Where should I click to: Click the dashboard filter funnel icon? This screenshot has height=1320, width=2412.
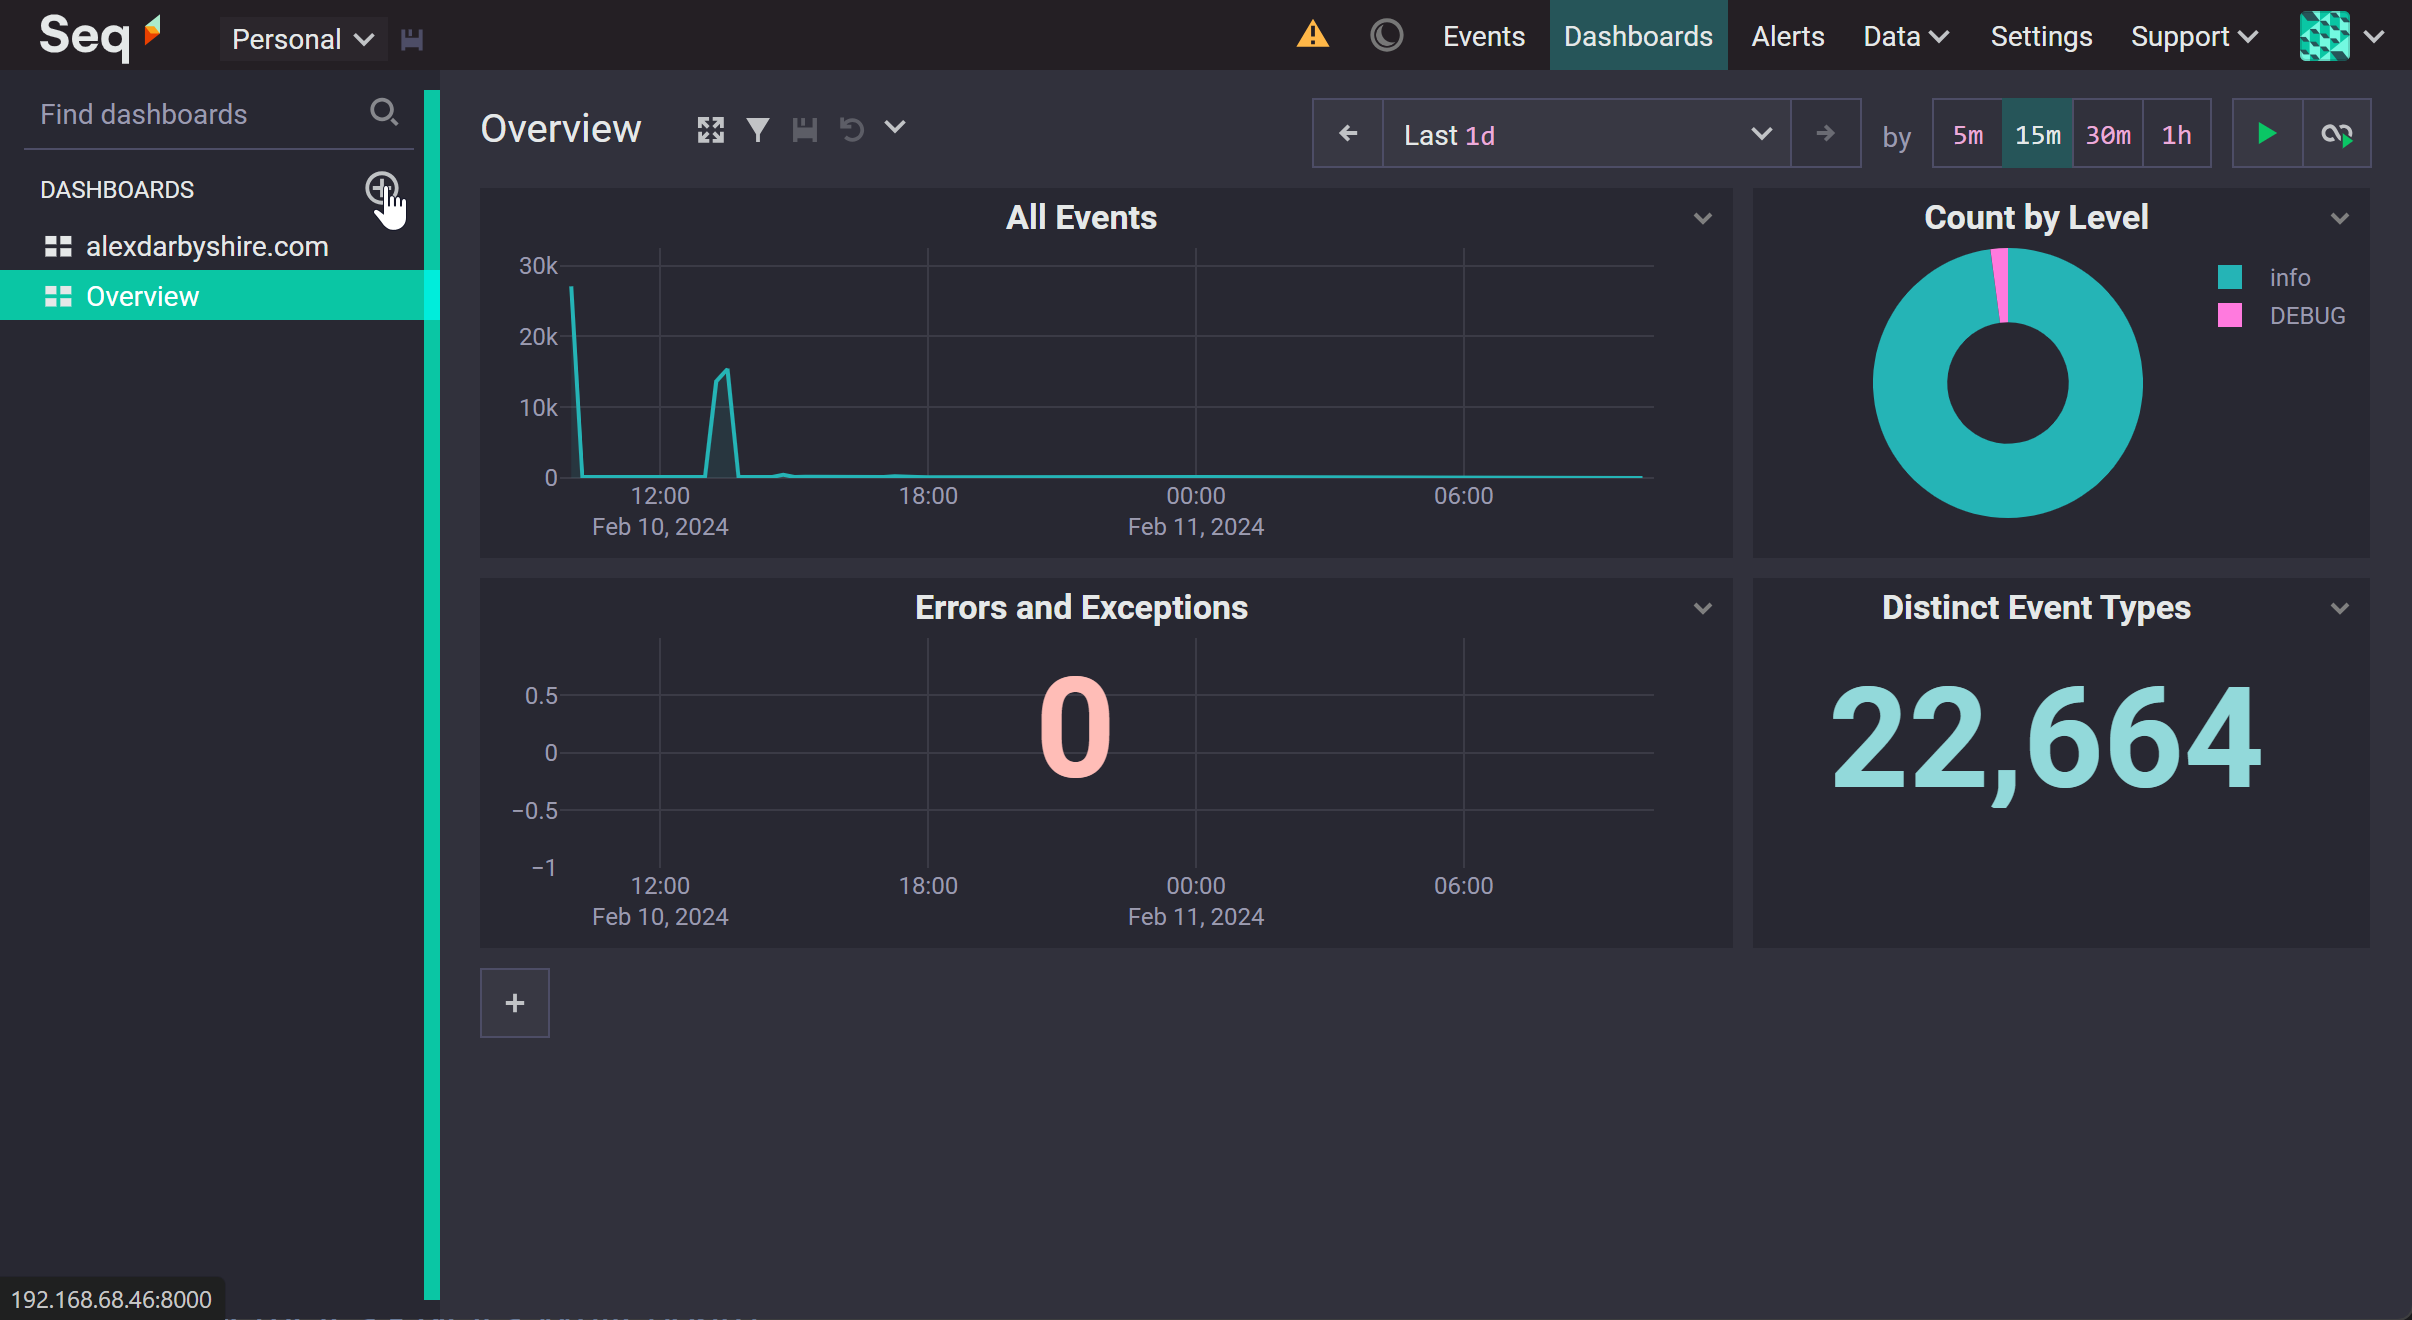(757, 130)
